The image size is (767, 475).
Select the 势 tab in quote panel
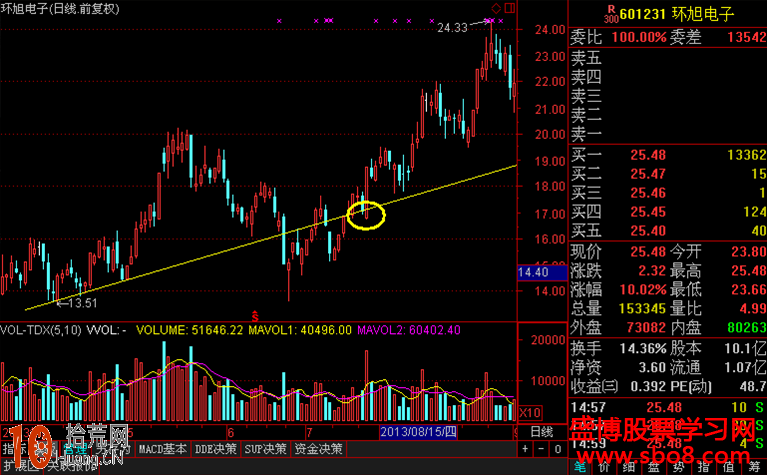679,467
